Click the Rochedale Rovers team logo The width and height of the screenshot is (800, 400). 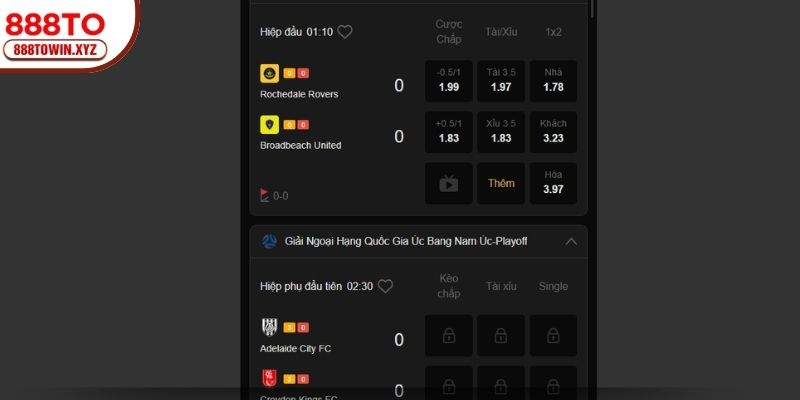pyautogui.click(x=269, y=73)
